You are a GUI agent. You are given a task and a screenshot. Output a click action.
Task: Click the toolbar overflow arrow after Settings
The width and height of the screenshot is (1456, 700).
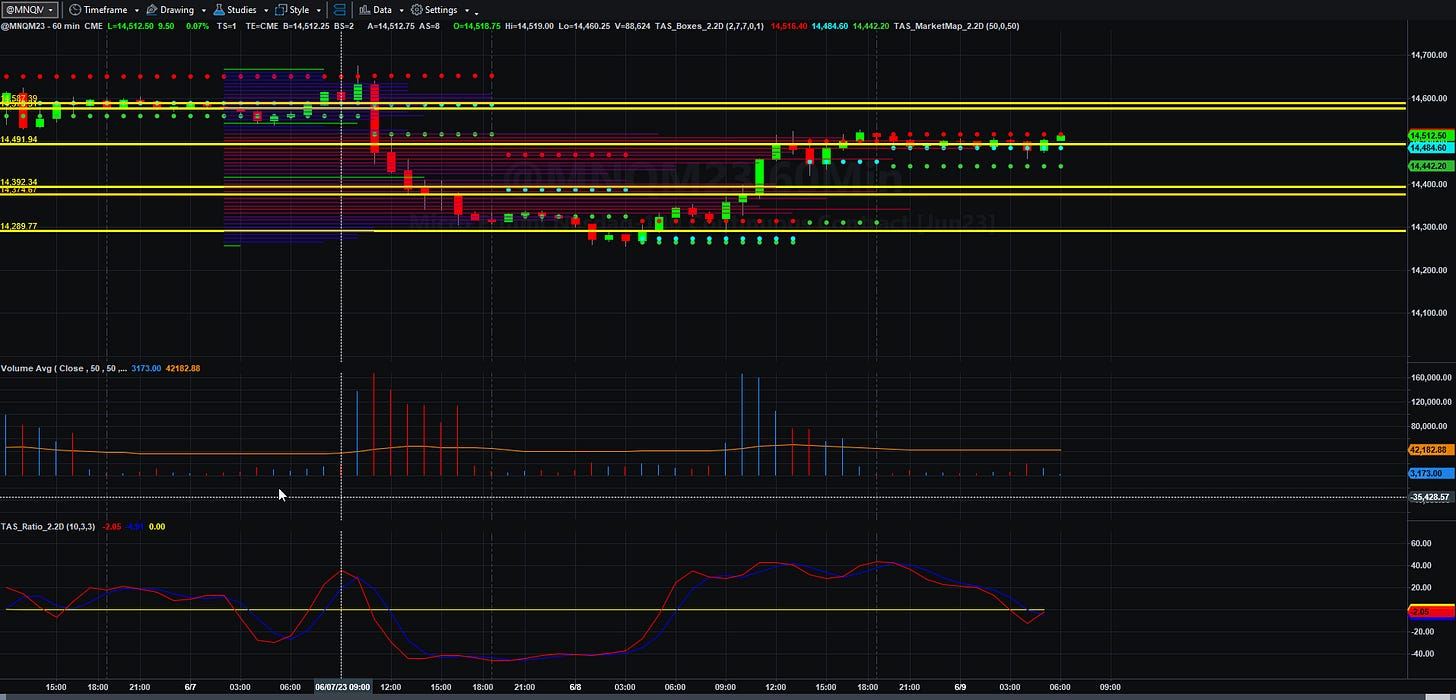coord(476,12)
